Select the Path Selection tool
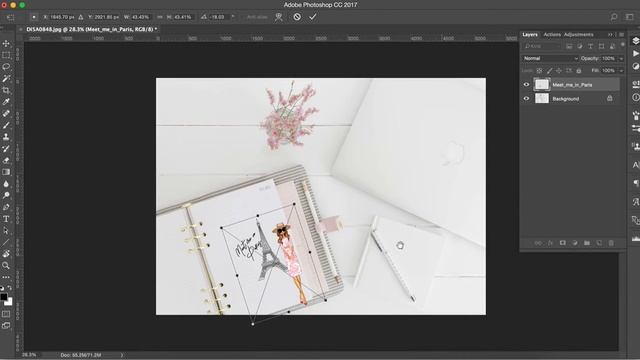Image resolution: width=640 pixels, height=360 pixels. point(6,231)
